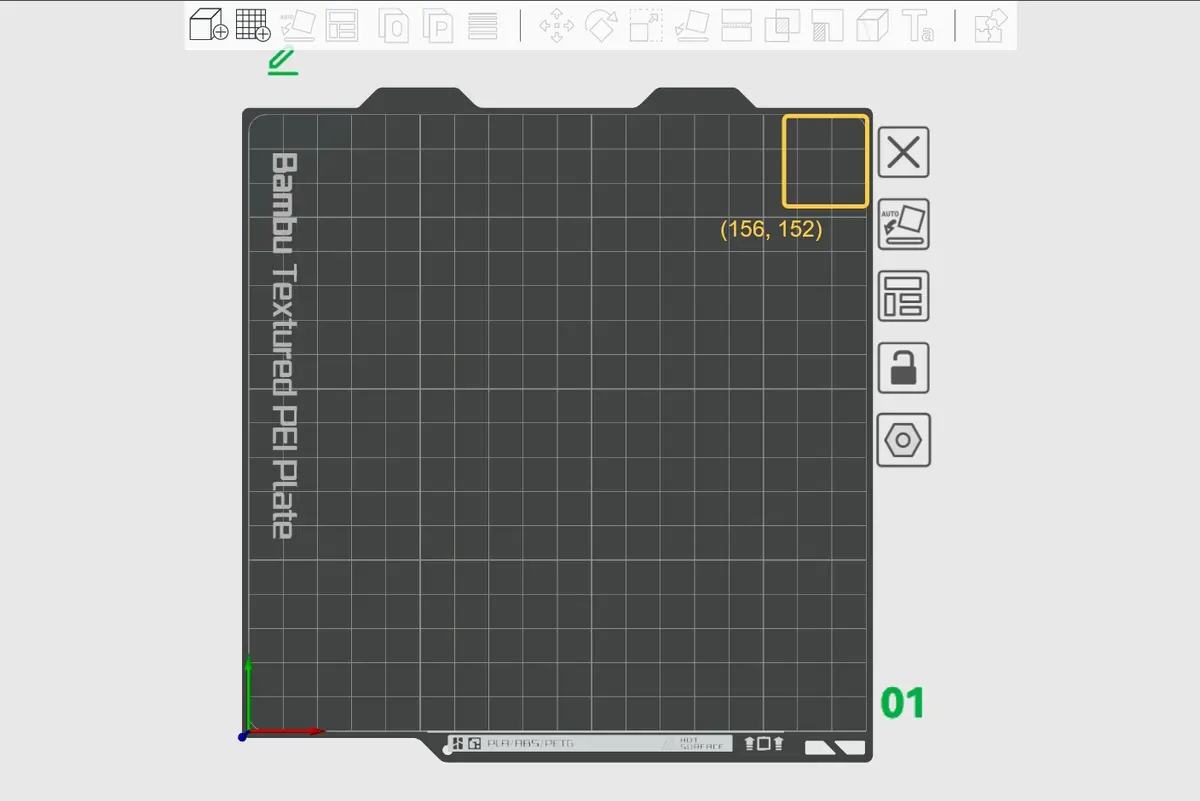Image resolution: width=1200 pixels, height=801 pixels.
Task: Click the green edit plate name pencil
Action: coord(283,61)
